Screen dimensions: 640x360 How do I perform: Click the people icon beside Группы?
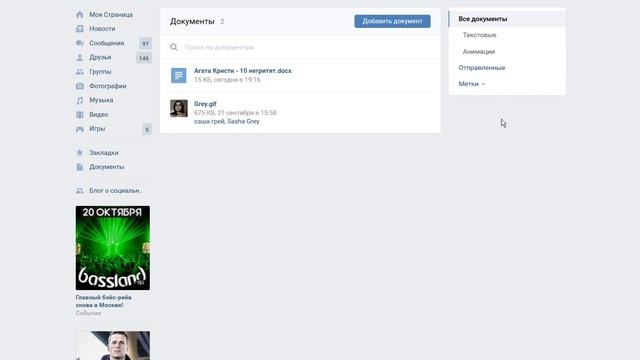(80, 72)
